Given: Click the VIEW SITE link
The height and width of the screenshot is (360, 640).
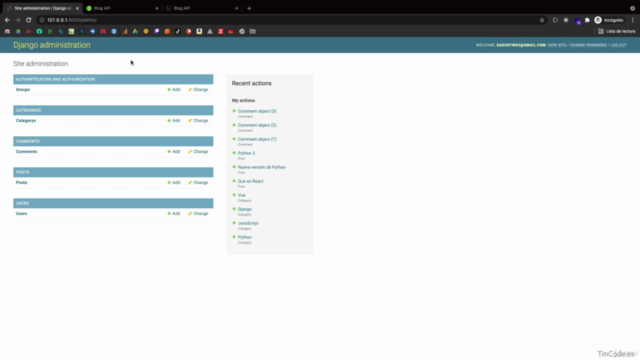Looking at the screenshot, I should point(557,45).
